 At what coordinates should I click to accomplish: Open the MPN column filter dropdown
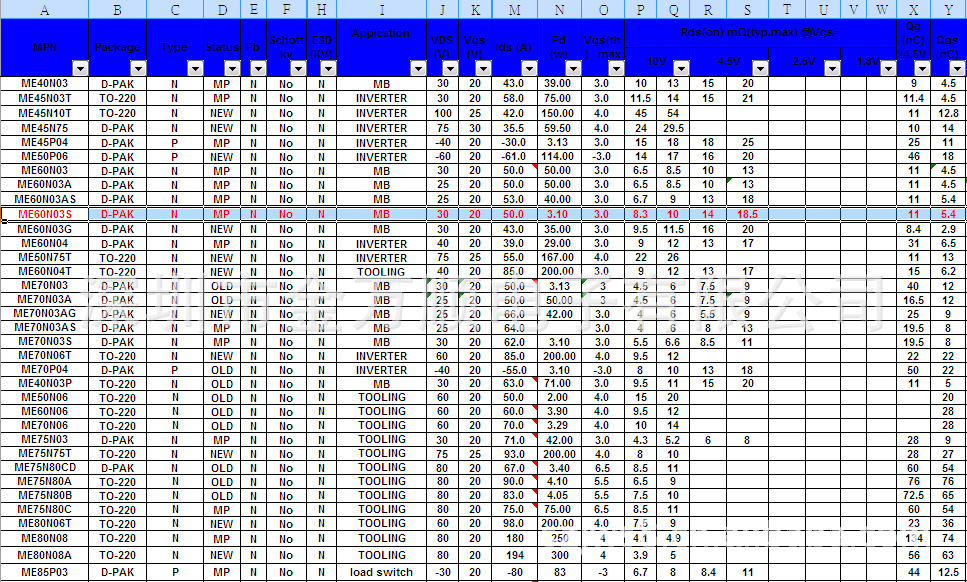click(x=80, y=68)
